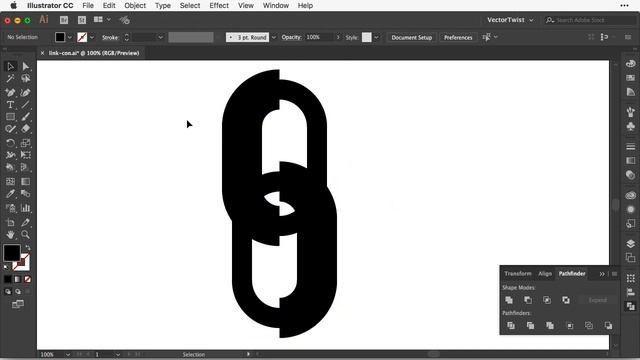Open Layers panel from right dock
This screenshot has width=640, height=360.
click(631, 244)
